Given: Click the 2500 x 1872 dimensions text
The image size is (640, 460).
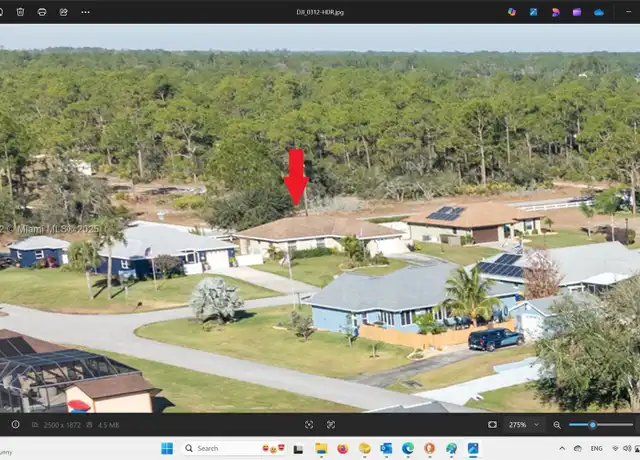Looking at the screenshot, I should click(x=62, y=425).
